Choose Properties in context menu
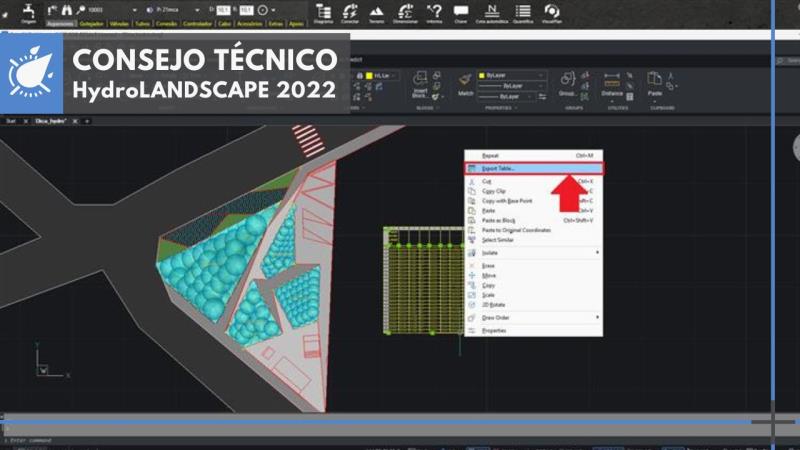800x450 pixels. point(533,331)
